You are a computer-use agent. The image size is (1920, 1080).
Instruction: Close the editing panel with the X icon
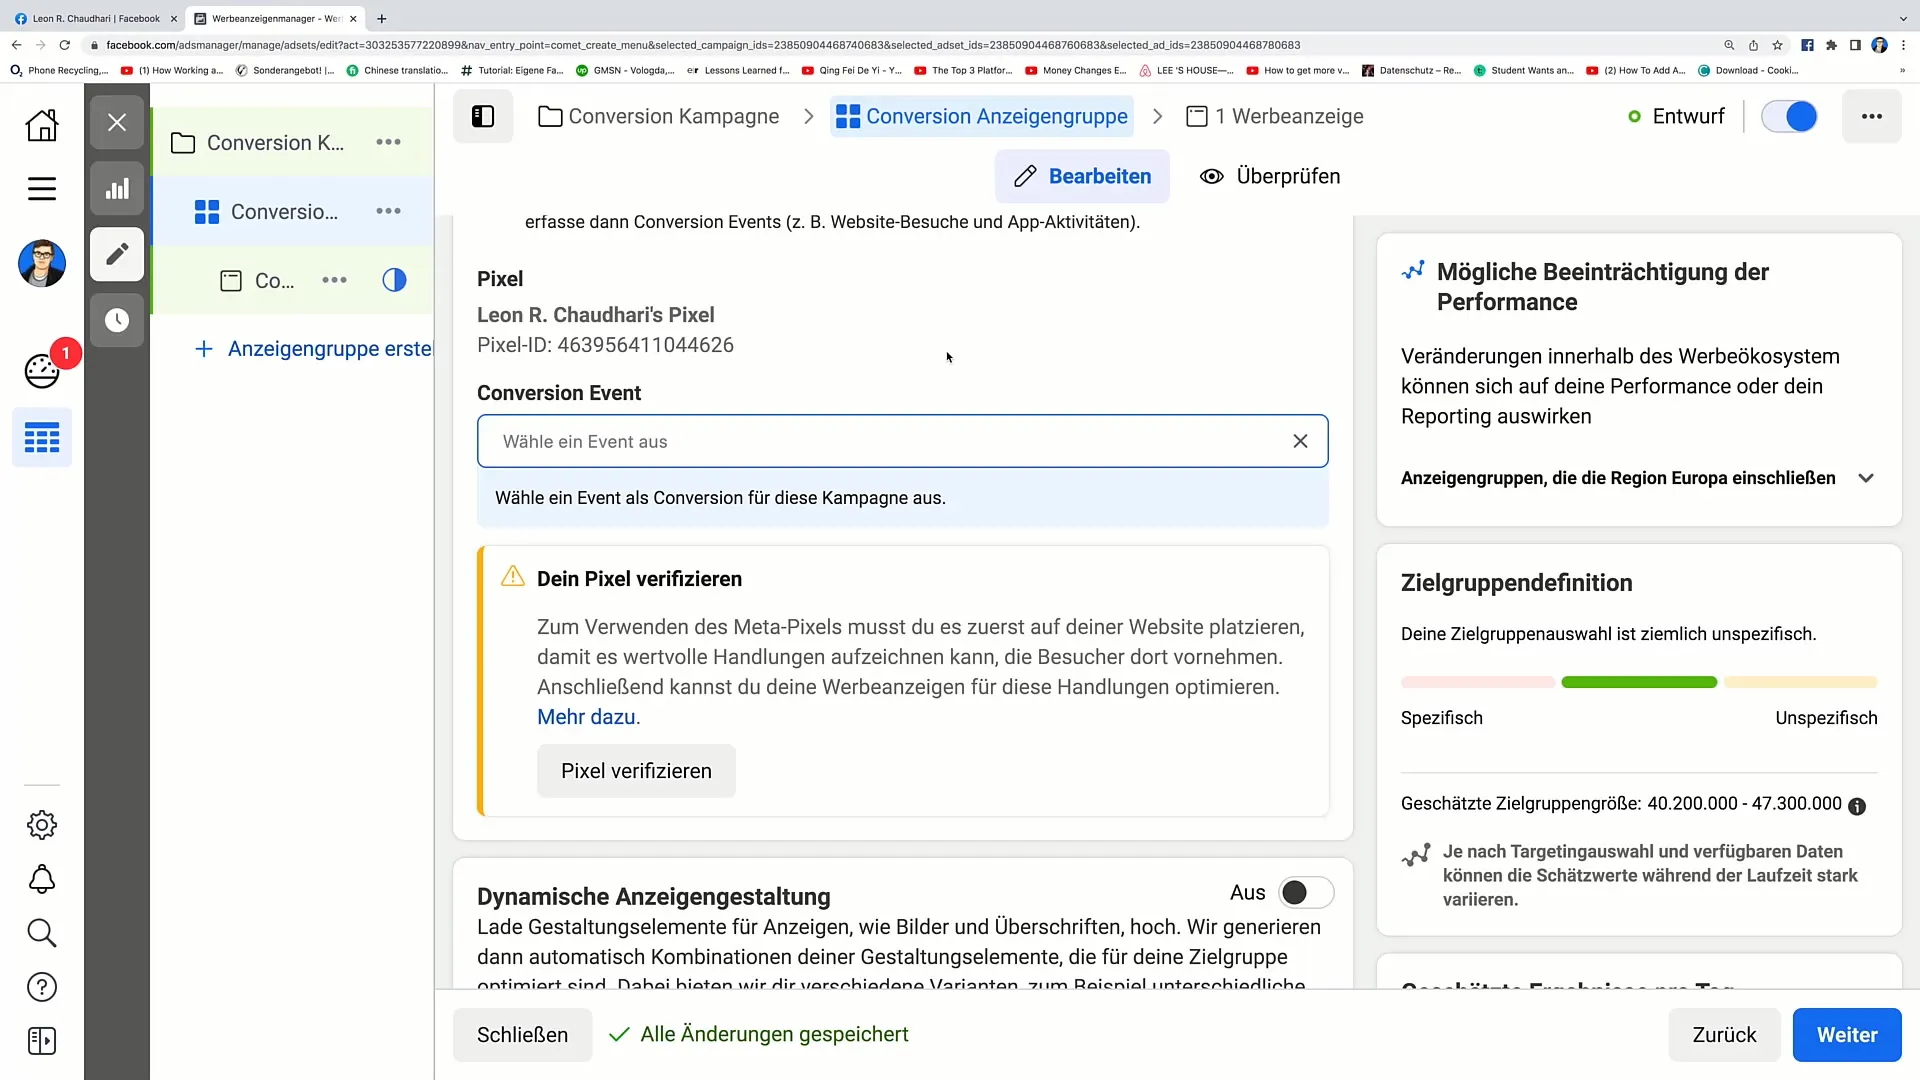coord(117,123)
